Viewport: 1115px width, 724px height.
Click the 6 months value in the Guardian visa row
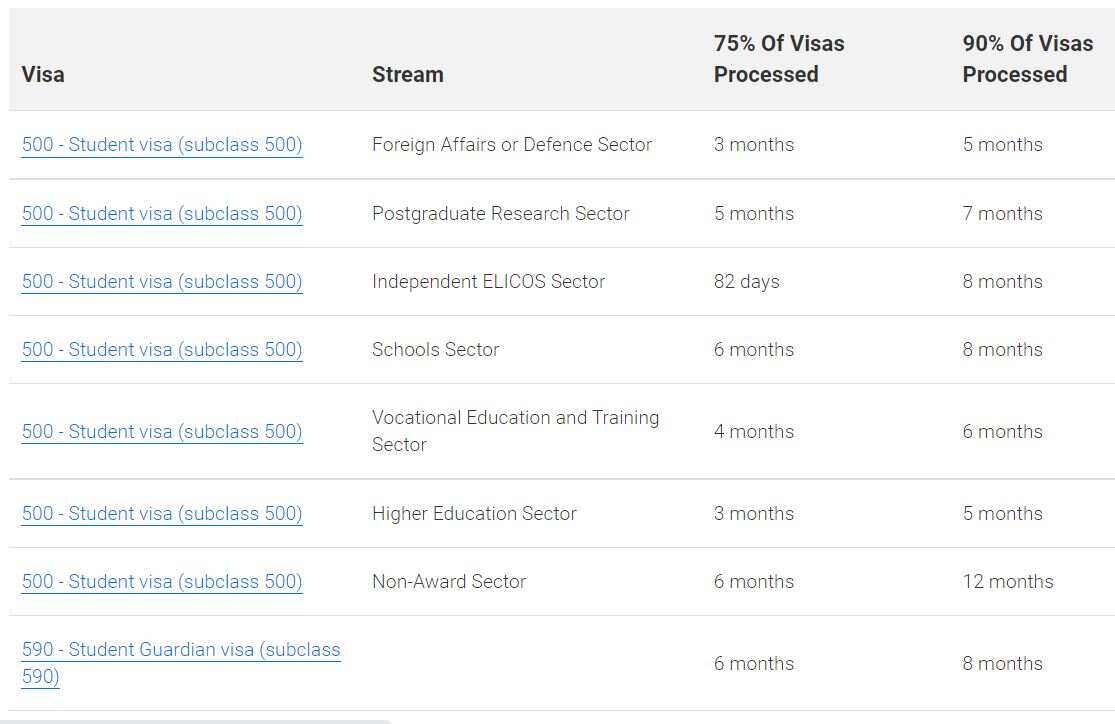point(754,663)
